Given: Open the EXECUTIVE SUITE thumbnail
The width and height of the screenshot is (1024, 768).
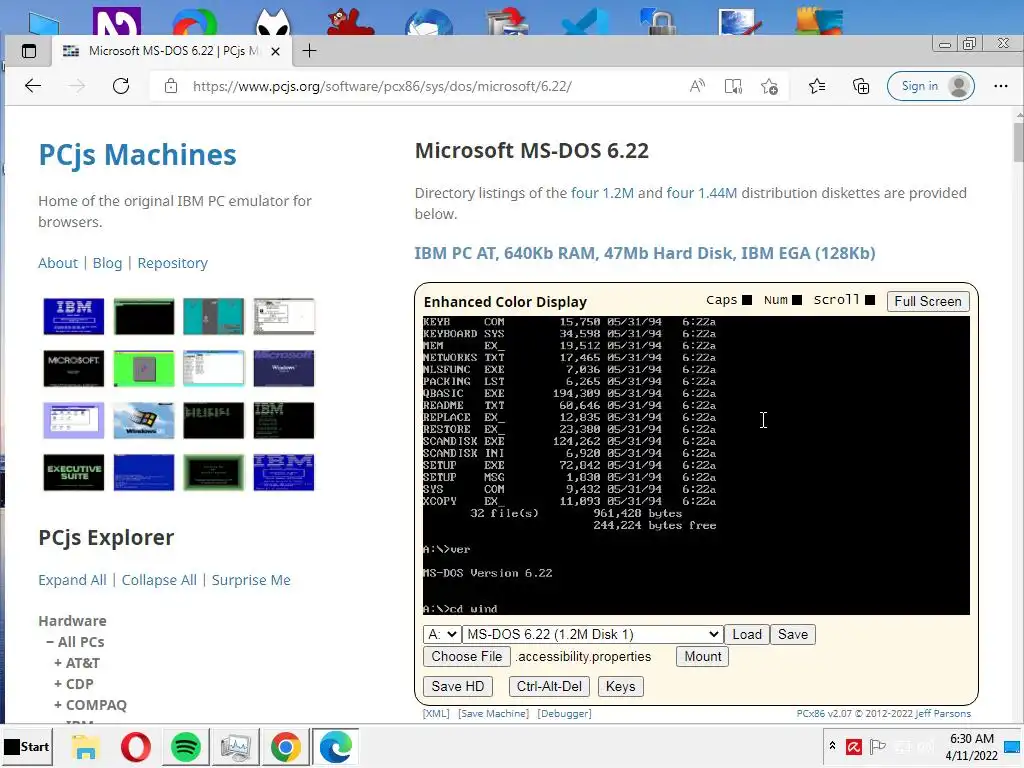Looking at the screenshot, I should point(74,472).
